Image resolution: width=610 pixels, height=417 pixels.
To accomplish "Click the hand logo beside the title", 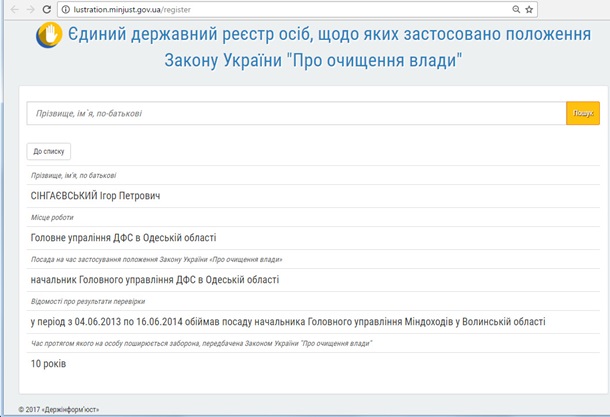I will pos(48,37).
